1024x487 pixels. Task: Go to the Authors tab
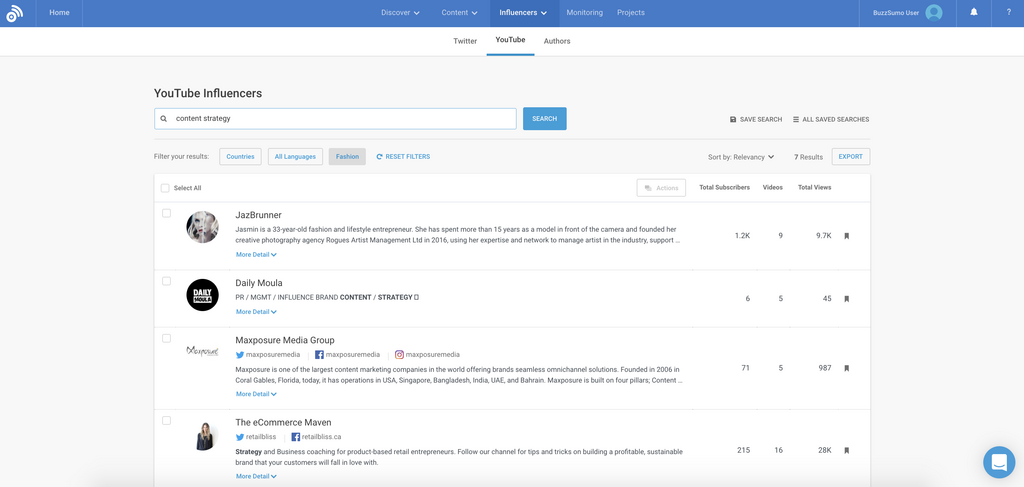pos(557,41)
